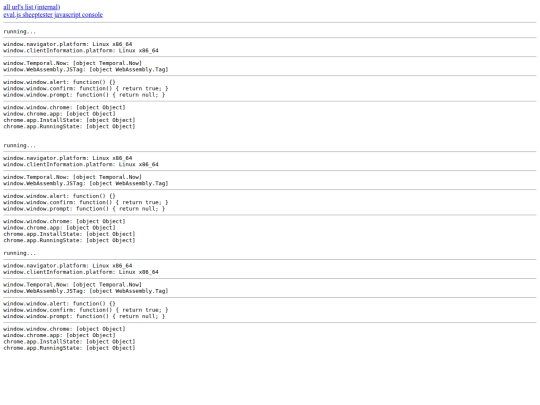
Task: Click "window.navigator.platform" line in second output block
Action: coord(68,158)
